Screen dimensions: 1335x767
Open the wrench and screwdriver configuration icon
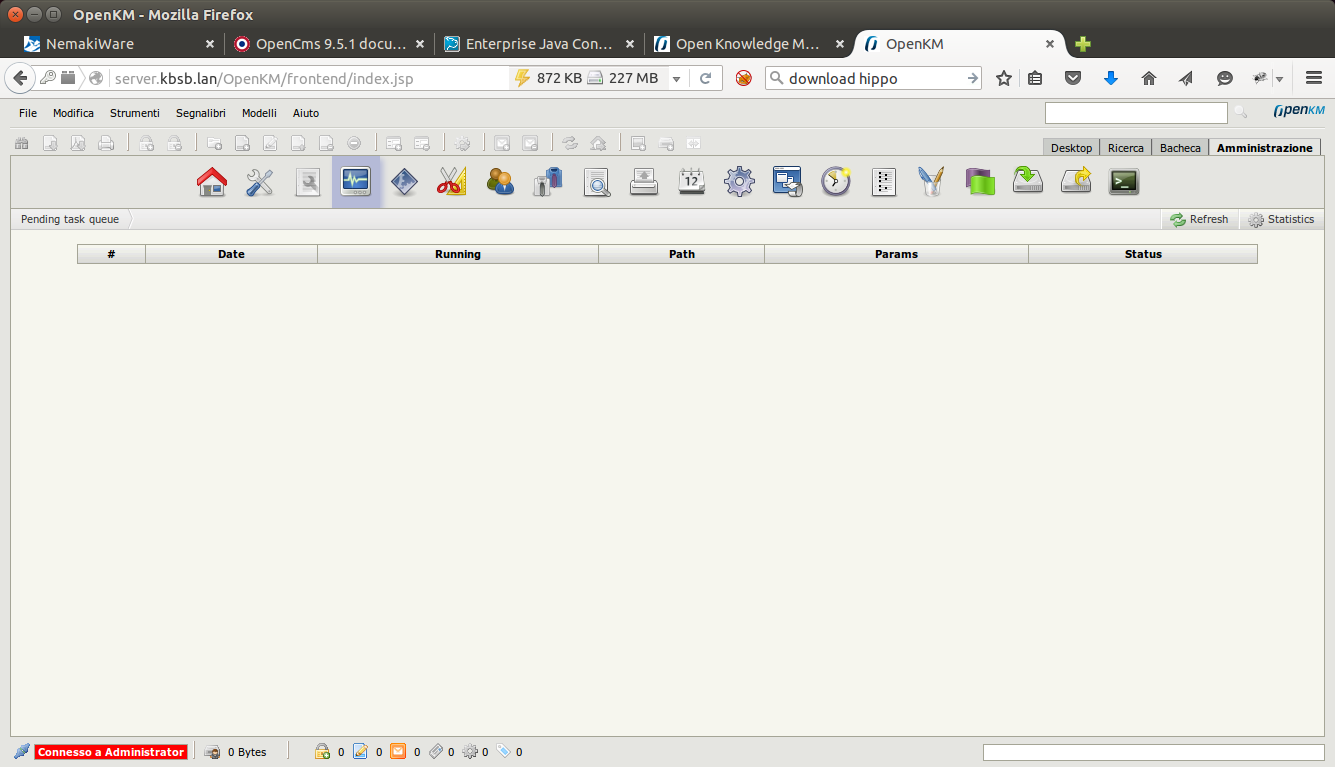pos(260,182)
